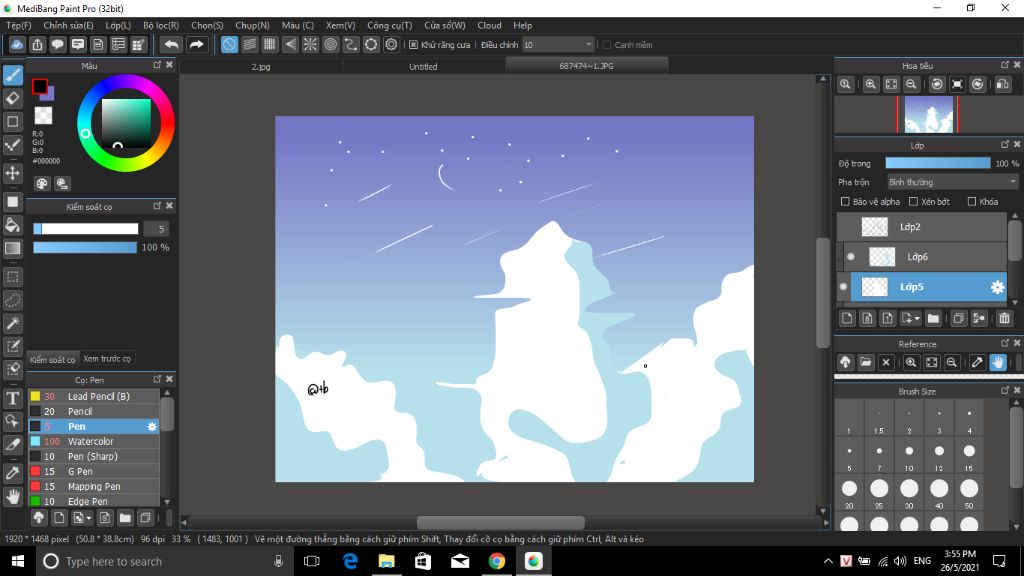Image resolution: width=1024 pixels, height=576 pixels.
Task: Select the Magic Wand tool
Action: pos(13,323)
